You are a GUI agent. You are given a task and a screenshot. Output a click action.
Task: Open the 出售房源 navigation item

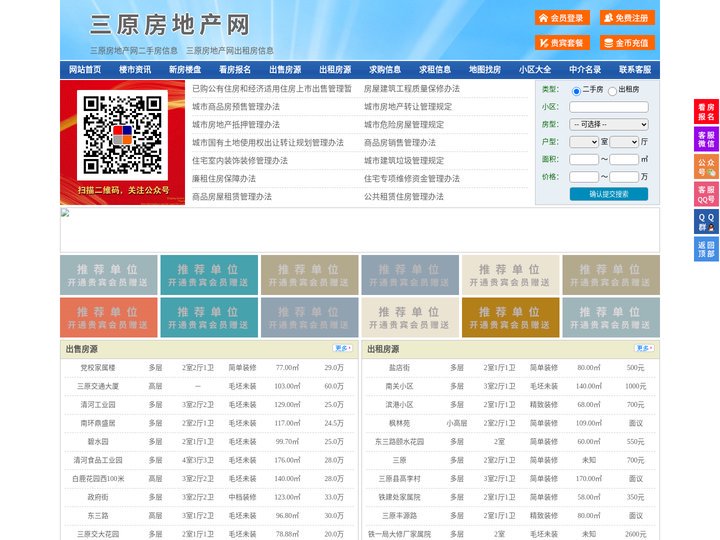(x=285, y=70)
